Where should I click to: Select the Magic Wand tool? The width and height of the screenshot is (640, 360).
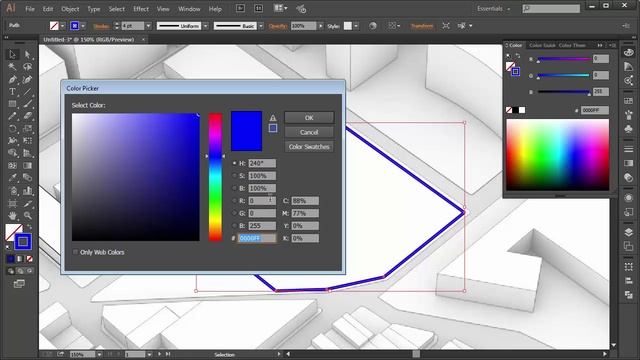click(12, 67)
